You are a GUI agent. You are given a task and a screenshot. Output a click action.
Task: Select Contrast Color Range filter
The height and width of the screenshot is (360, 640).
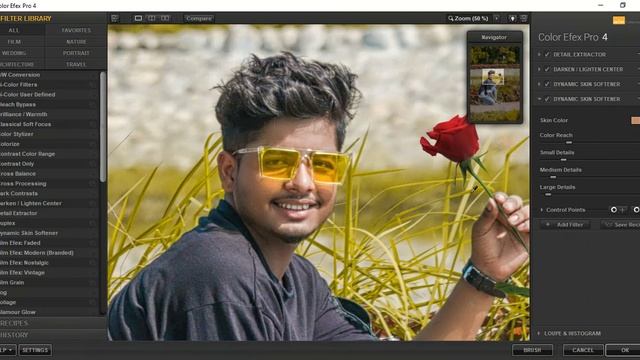pyautogui.click(x=49, y=154)
